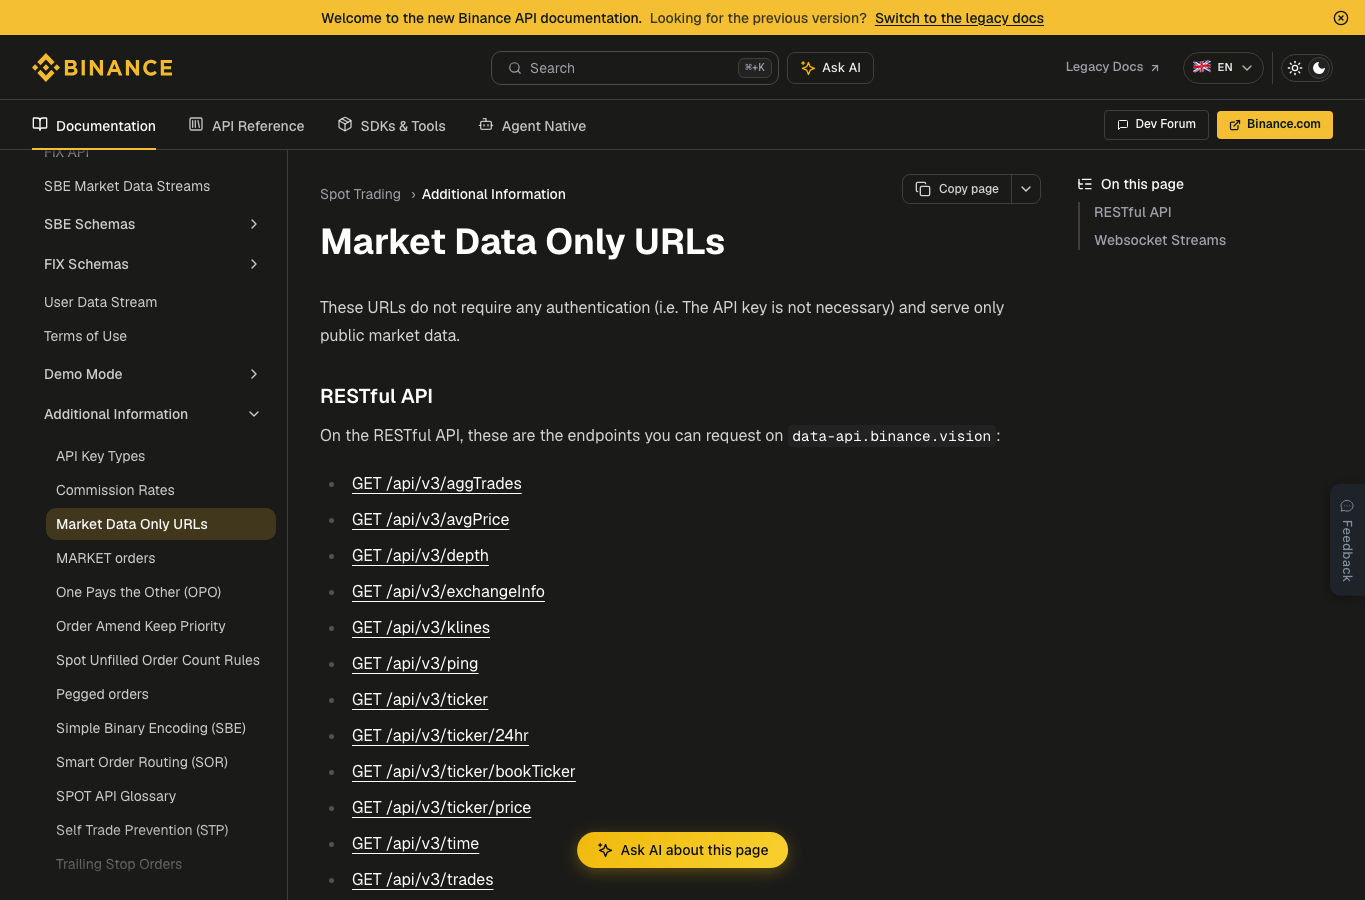Switch to the legacy docs link in banner
The width and height of the screenshot is (1365, 900).
tap(959, 18)
